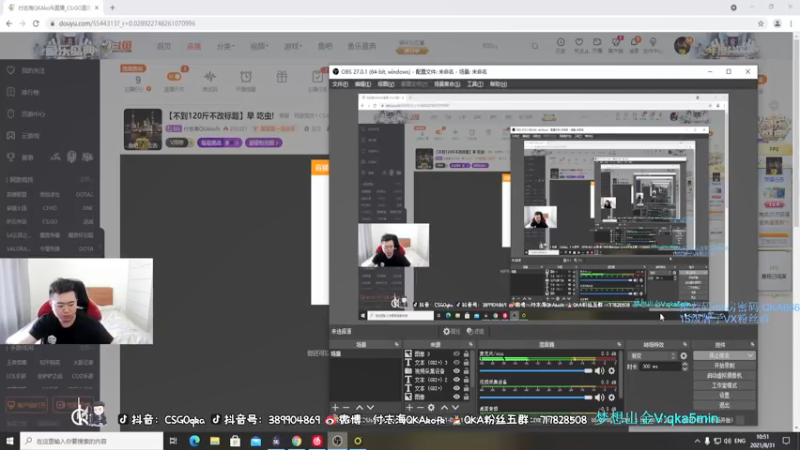Viewport: 800px width, 450px height.
Task: Click the alarm clock 开播提醒 icon
Action: pyautogui.click(x=246, y=77)
